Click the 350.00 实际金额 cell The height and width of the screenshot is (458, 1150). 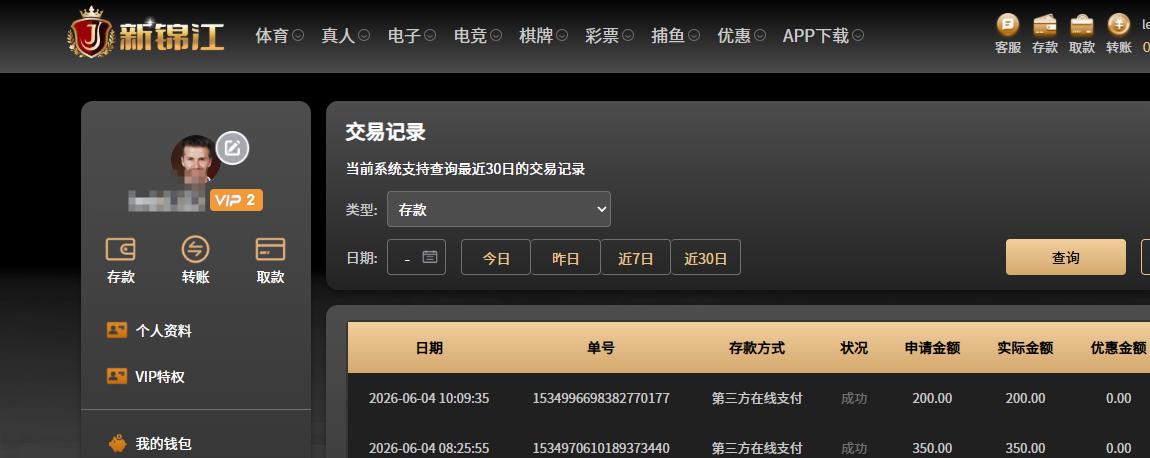(1025, 448)
